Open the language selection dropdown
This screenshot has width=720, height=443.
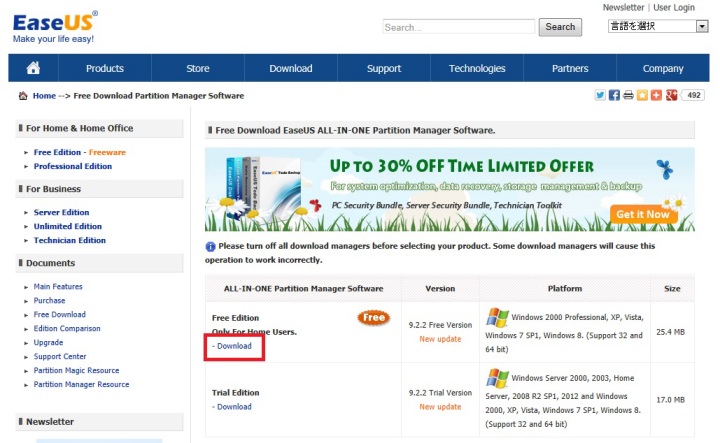[x=658, y=26]
